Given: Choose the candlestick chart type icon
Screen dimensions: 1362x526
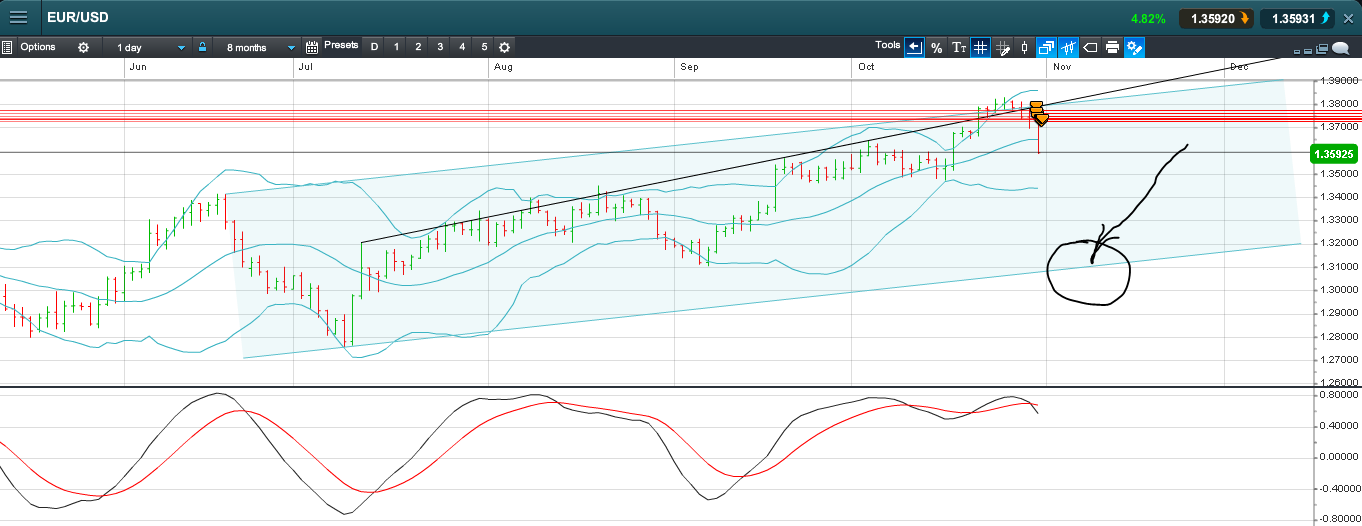Looking at the screenshot, I should [x=1024, y=47].
